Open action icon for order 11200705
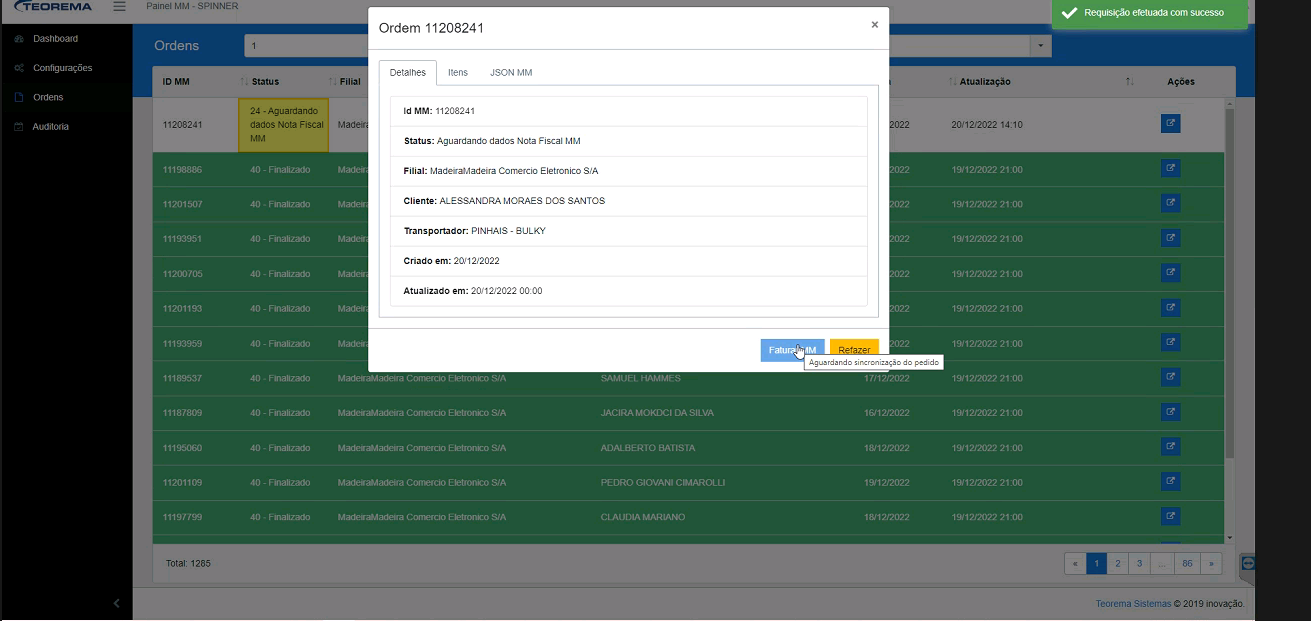The image size is (1311, 621). click(1170, 273)
